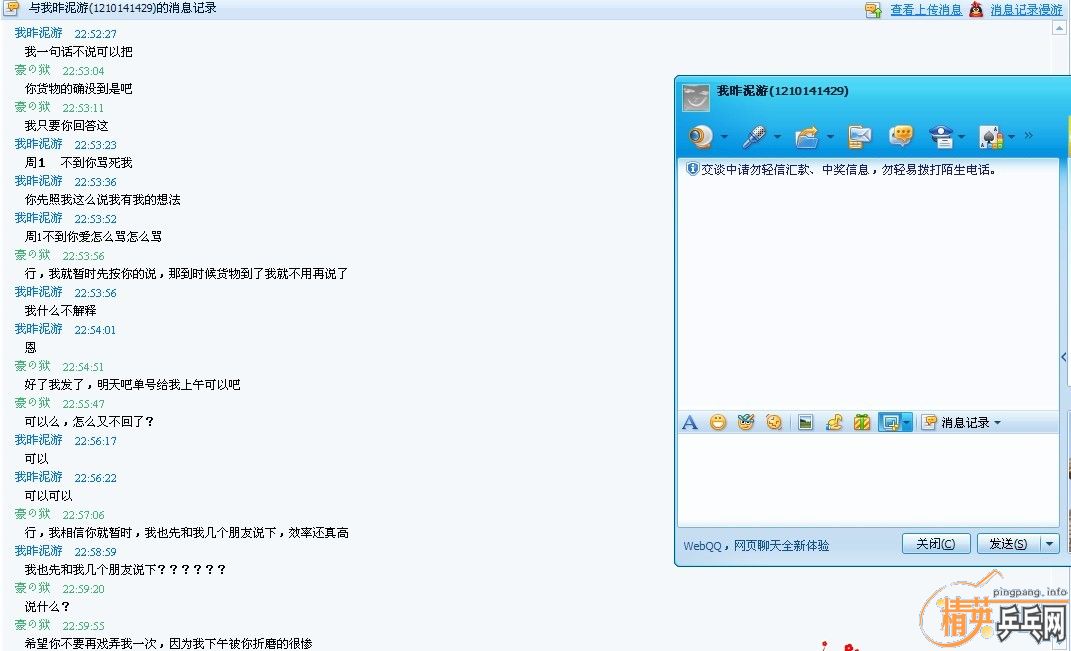Click the 发送(S) send button
Viewport: 1071px width, 651px height.
1008,544
